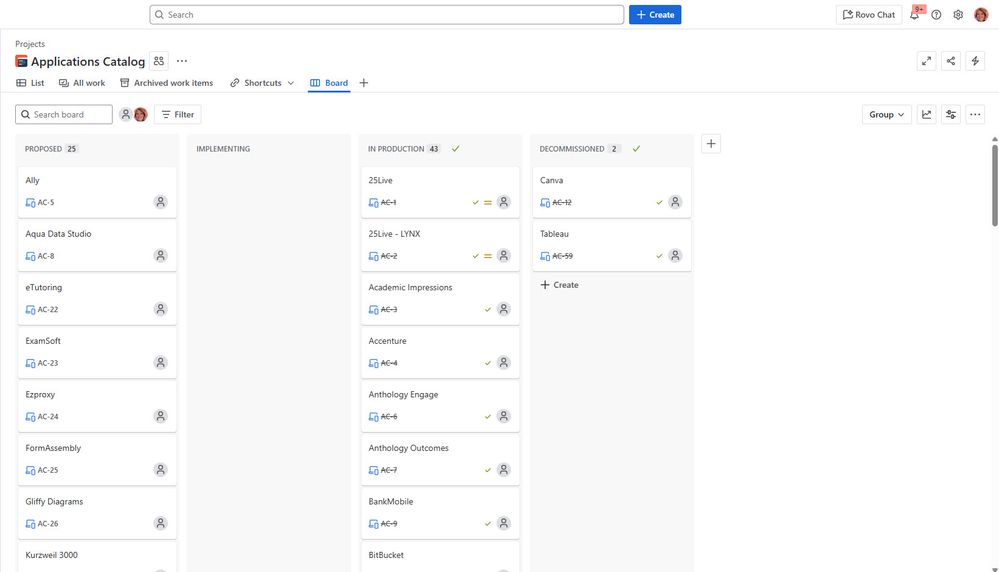The image size is (999, 572).
Task: Filter by the user avatar next to Search board
Action: (x=141, y=115)
